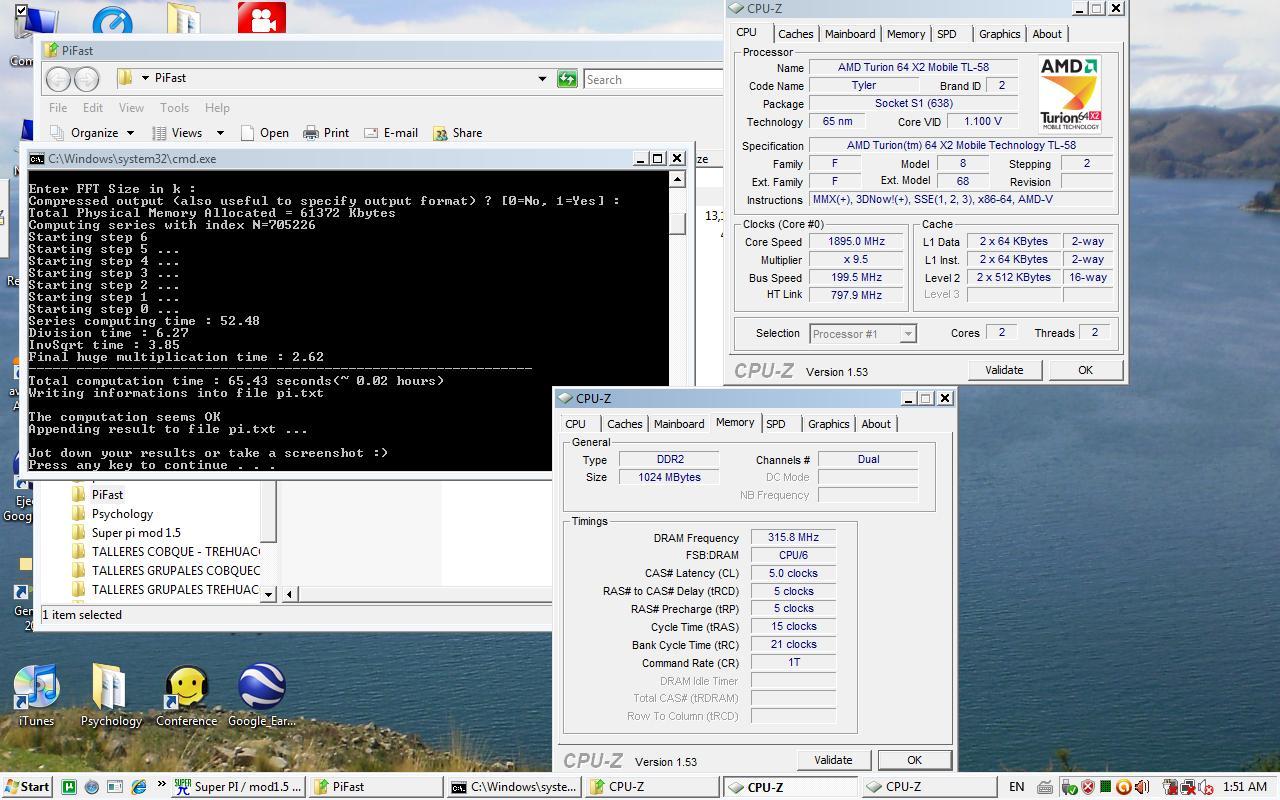Click the Print icon in Explorer toolbar
The image size is (1280, 800).
311,132
